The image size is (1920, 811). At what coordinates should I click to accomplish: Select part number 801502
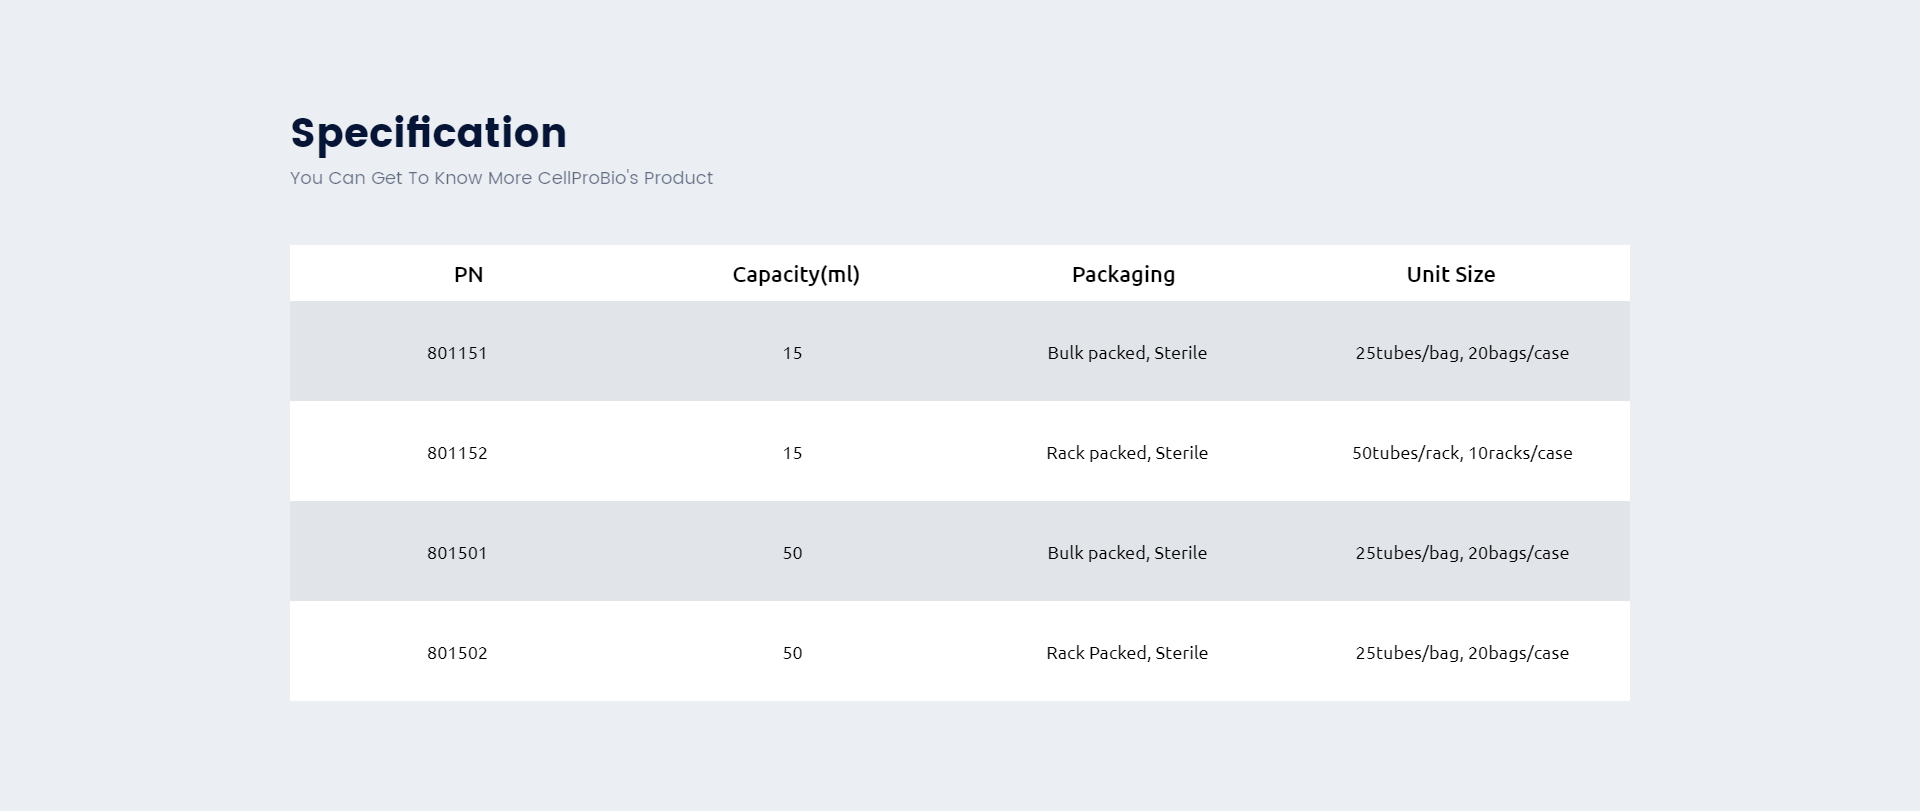click(457, 653)
